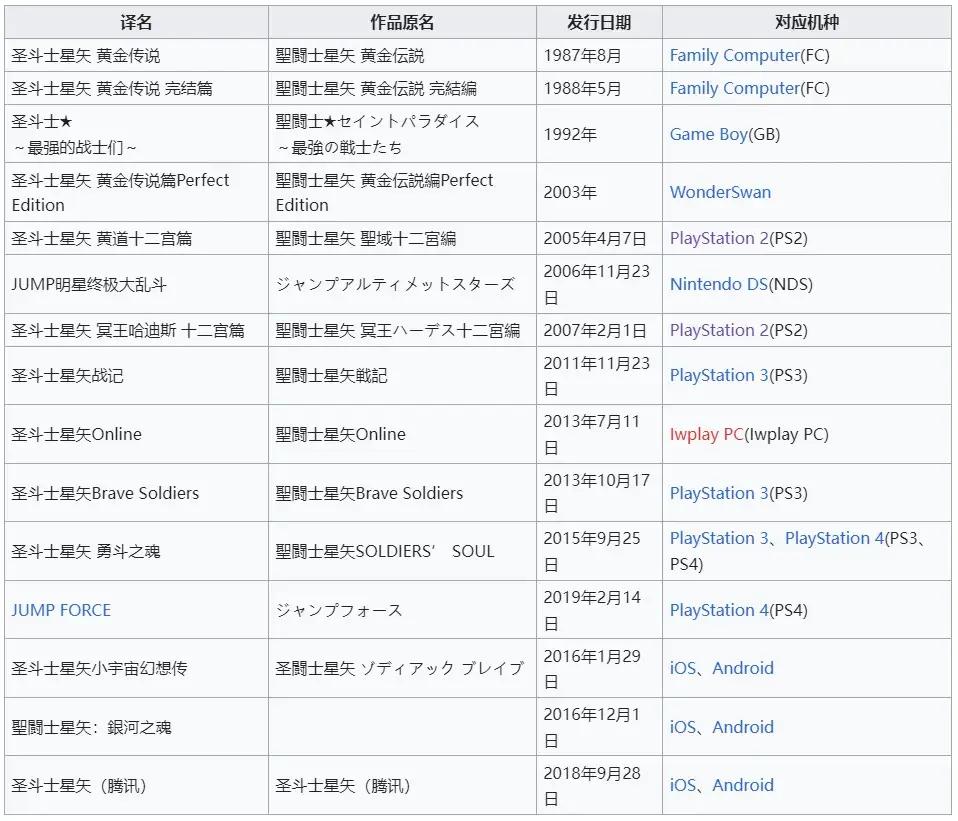This screenshot has width=958, height=821.
Task: Click Family Computer link in 1987年8月 row
Action: click(x=735, y=55)
